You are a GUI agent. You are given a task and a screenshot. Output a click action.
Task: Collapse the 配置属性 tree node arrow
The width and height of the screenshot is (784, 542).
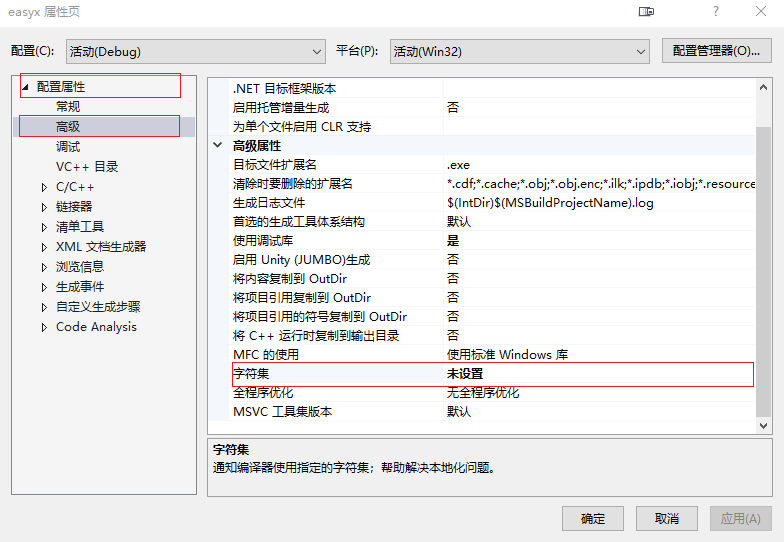(25, 86)
